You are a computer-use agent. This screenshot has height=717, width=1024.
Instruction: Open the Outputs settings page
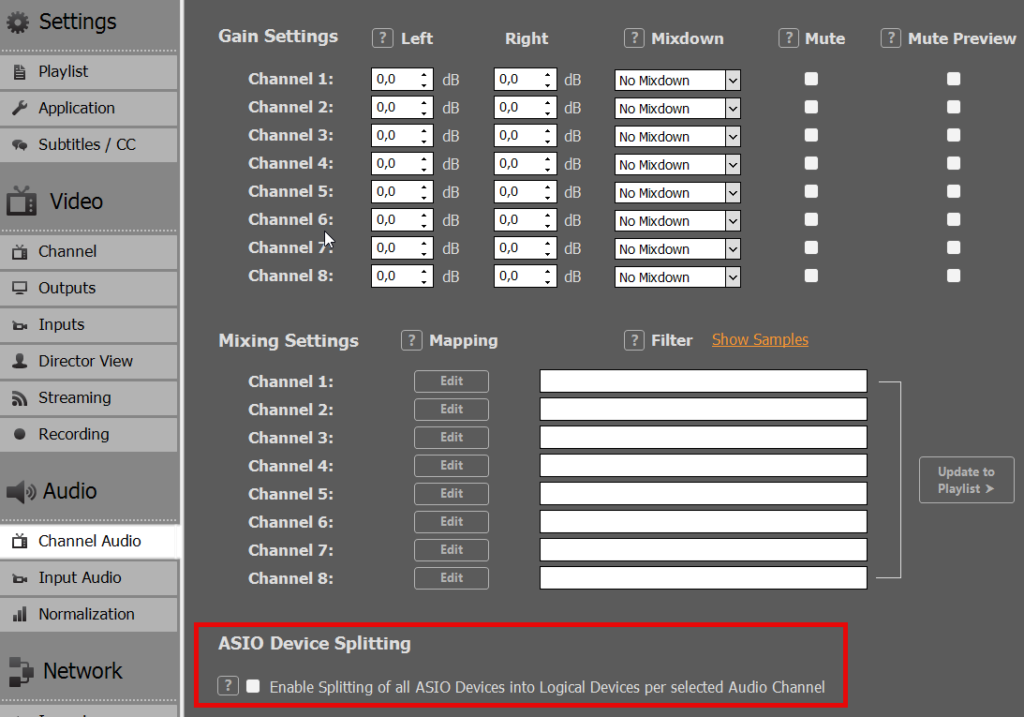pyautogui.click(x=89, y=288)
